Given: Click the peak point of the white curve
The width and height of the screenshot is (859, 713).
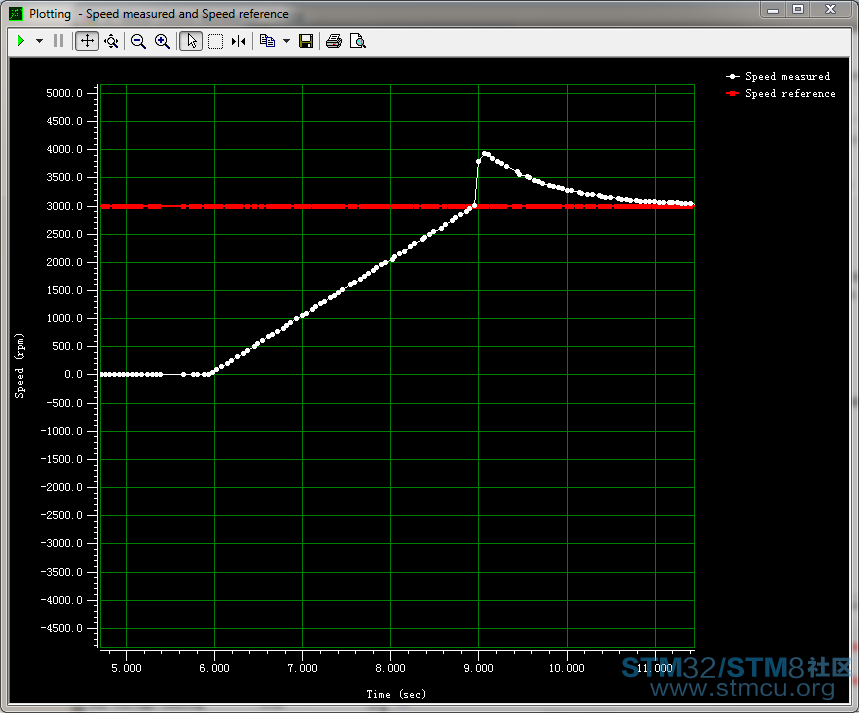Looking at the screenshot, I should click(x=485, y=154).
